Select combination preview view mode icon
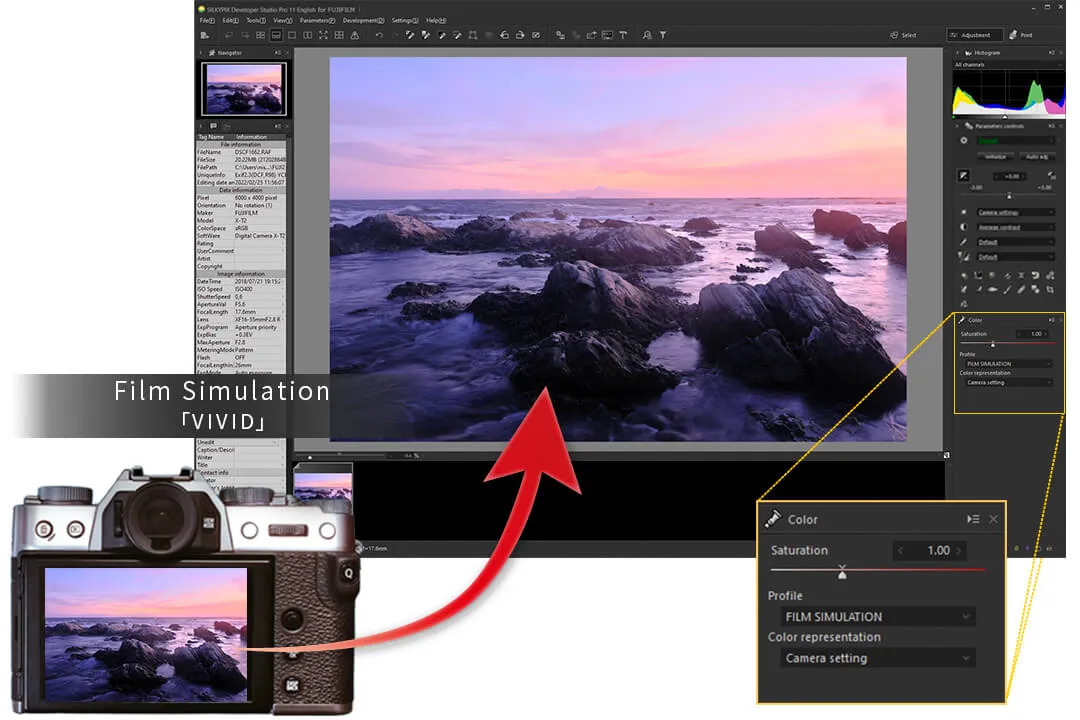 click(x=276, y=35)
